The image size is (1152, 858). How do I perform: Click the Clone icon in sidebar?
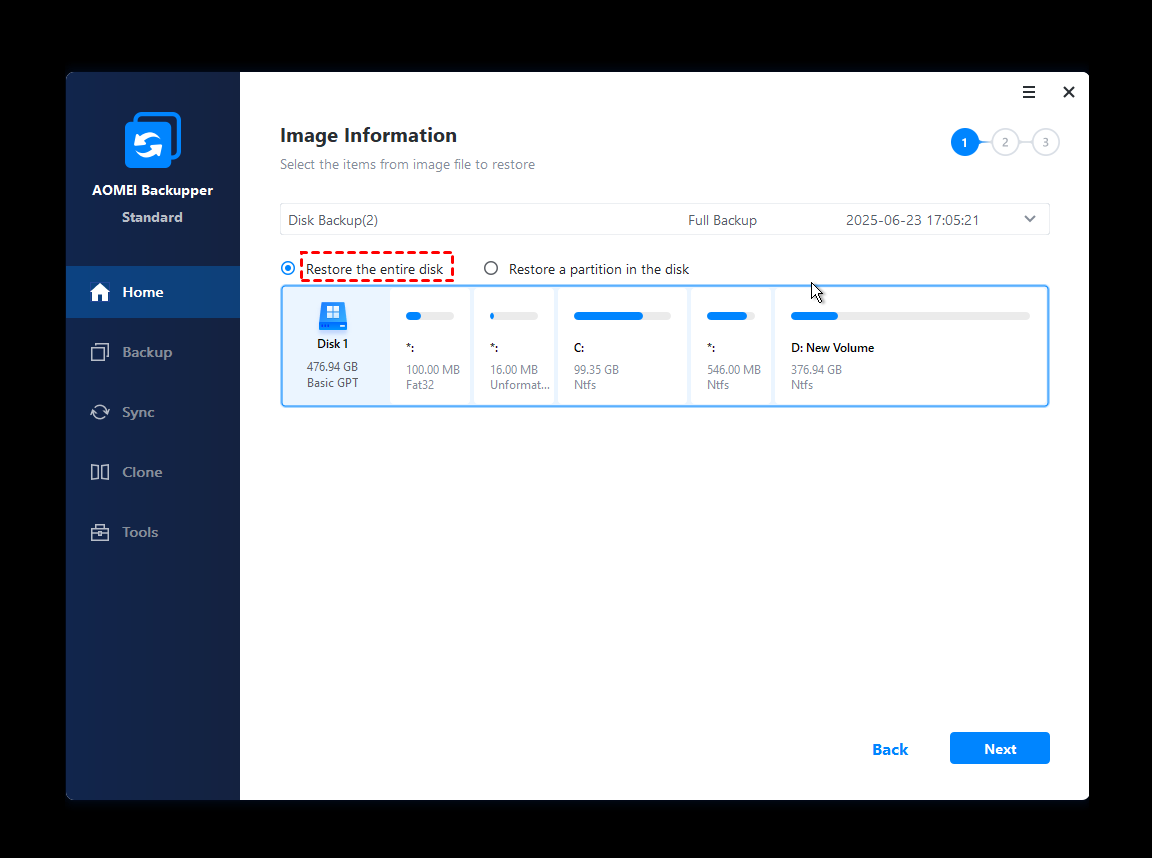click(100, 472)
